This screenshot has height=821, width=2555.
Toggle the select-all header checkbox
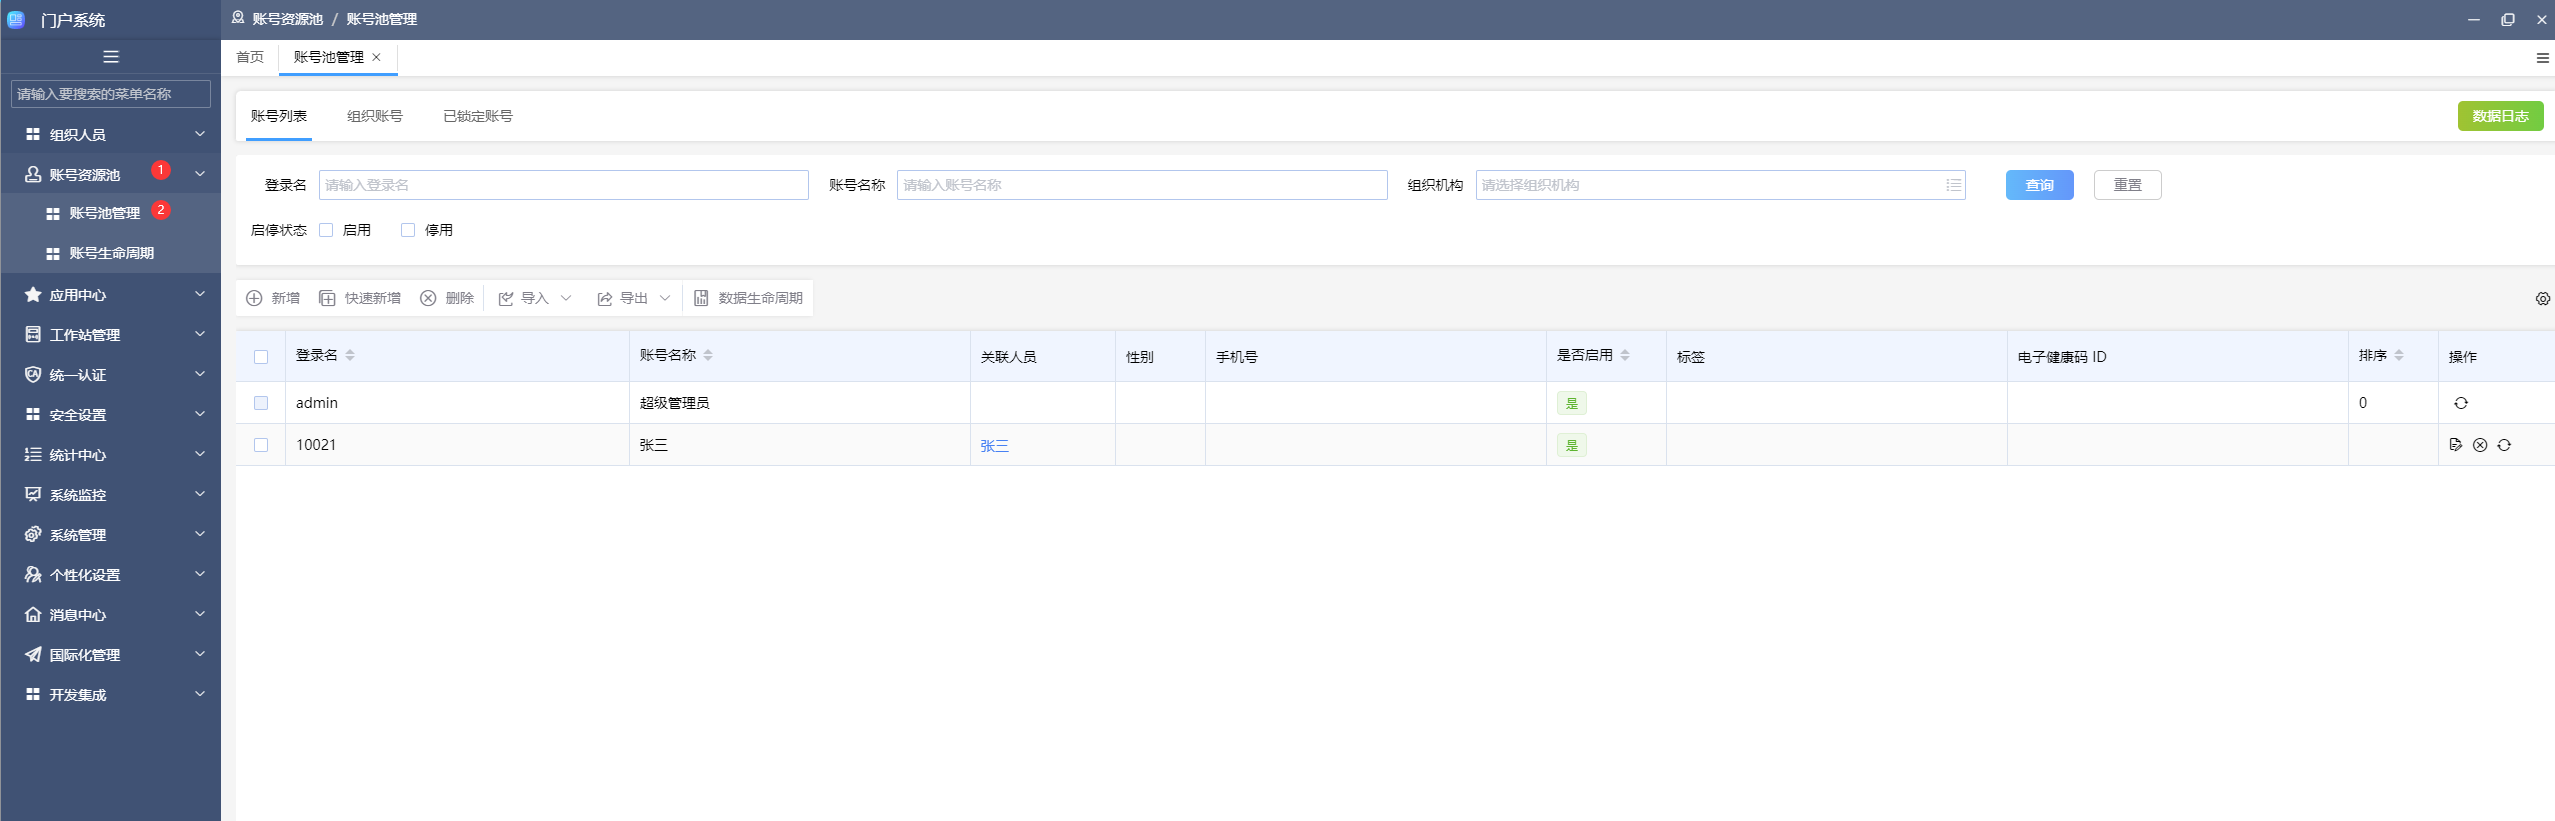point(261,357)
